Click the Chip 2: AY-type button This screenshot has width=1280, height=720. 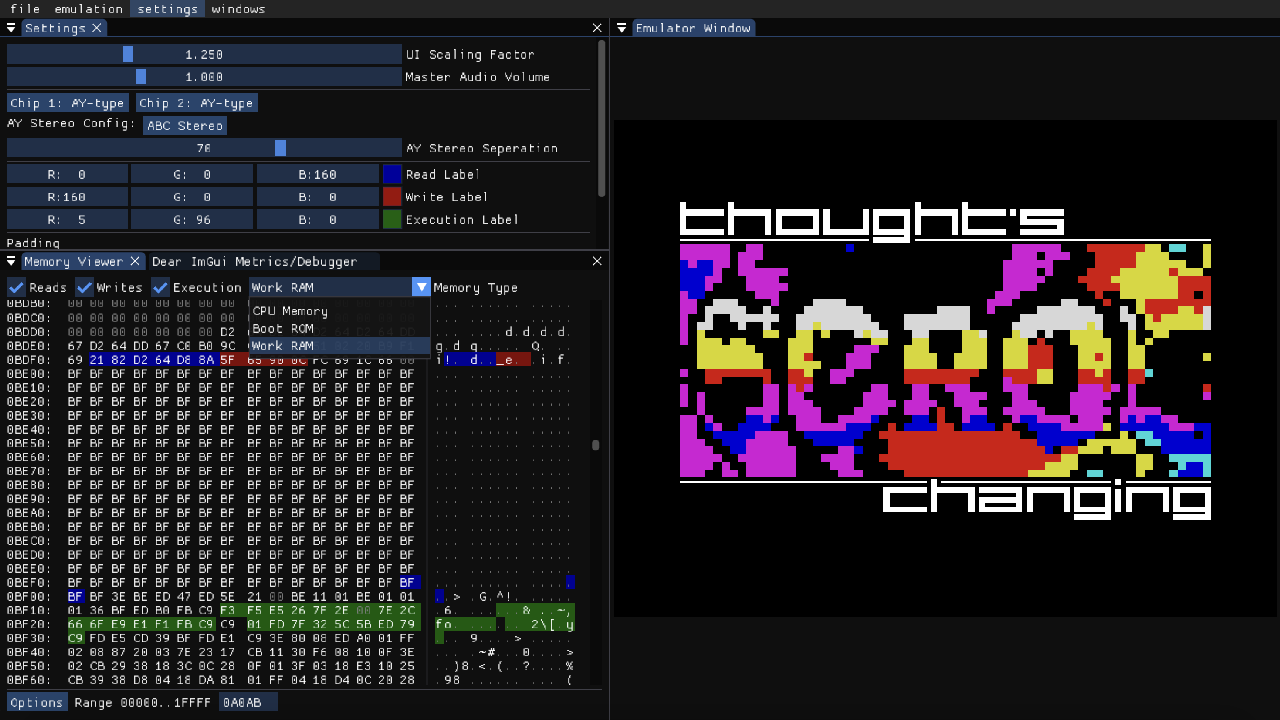click(196, 102)
